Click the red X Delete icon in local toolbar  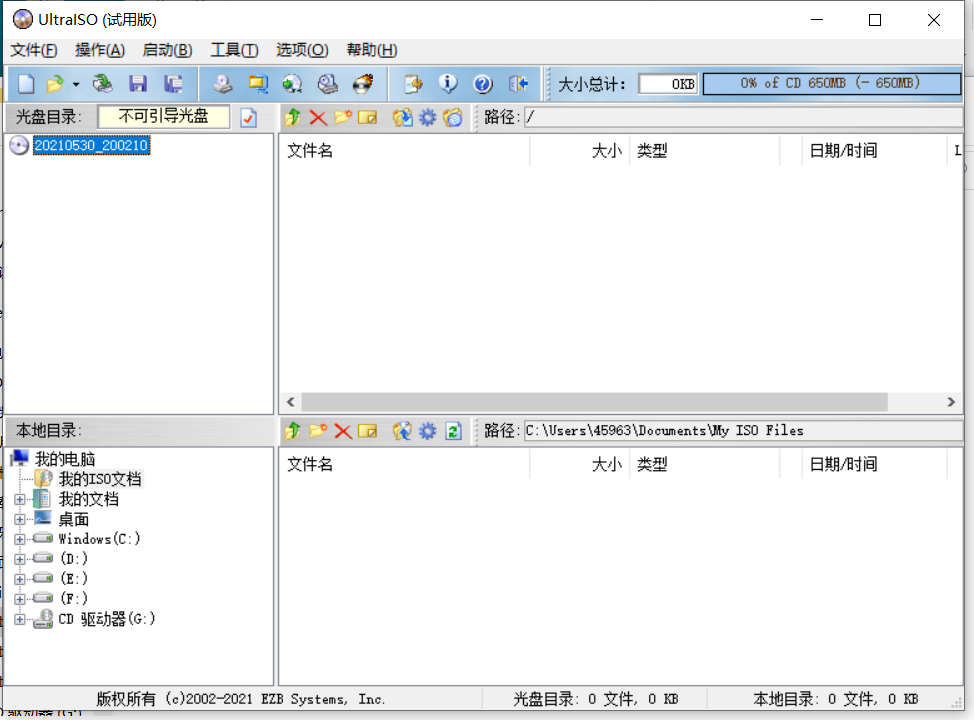(343, 431)
